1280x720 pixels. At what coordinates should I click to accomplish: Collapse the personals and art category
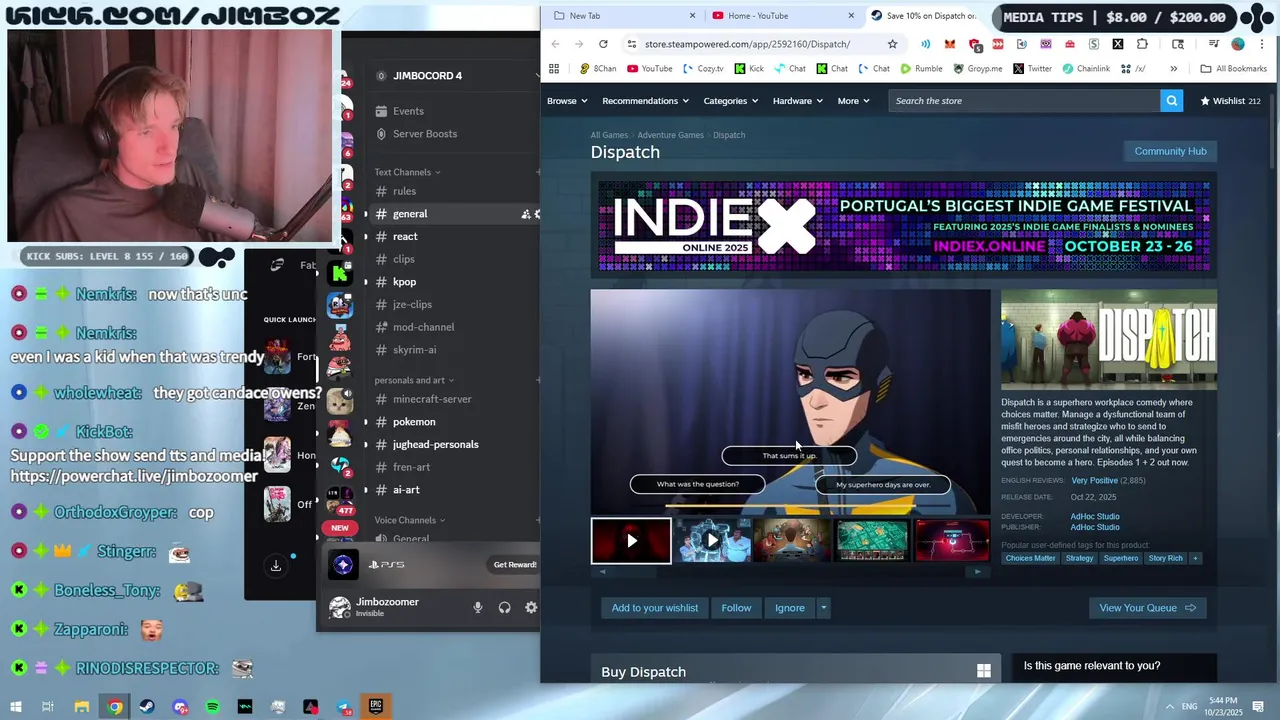point(414,380)
